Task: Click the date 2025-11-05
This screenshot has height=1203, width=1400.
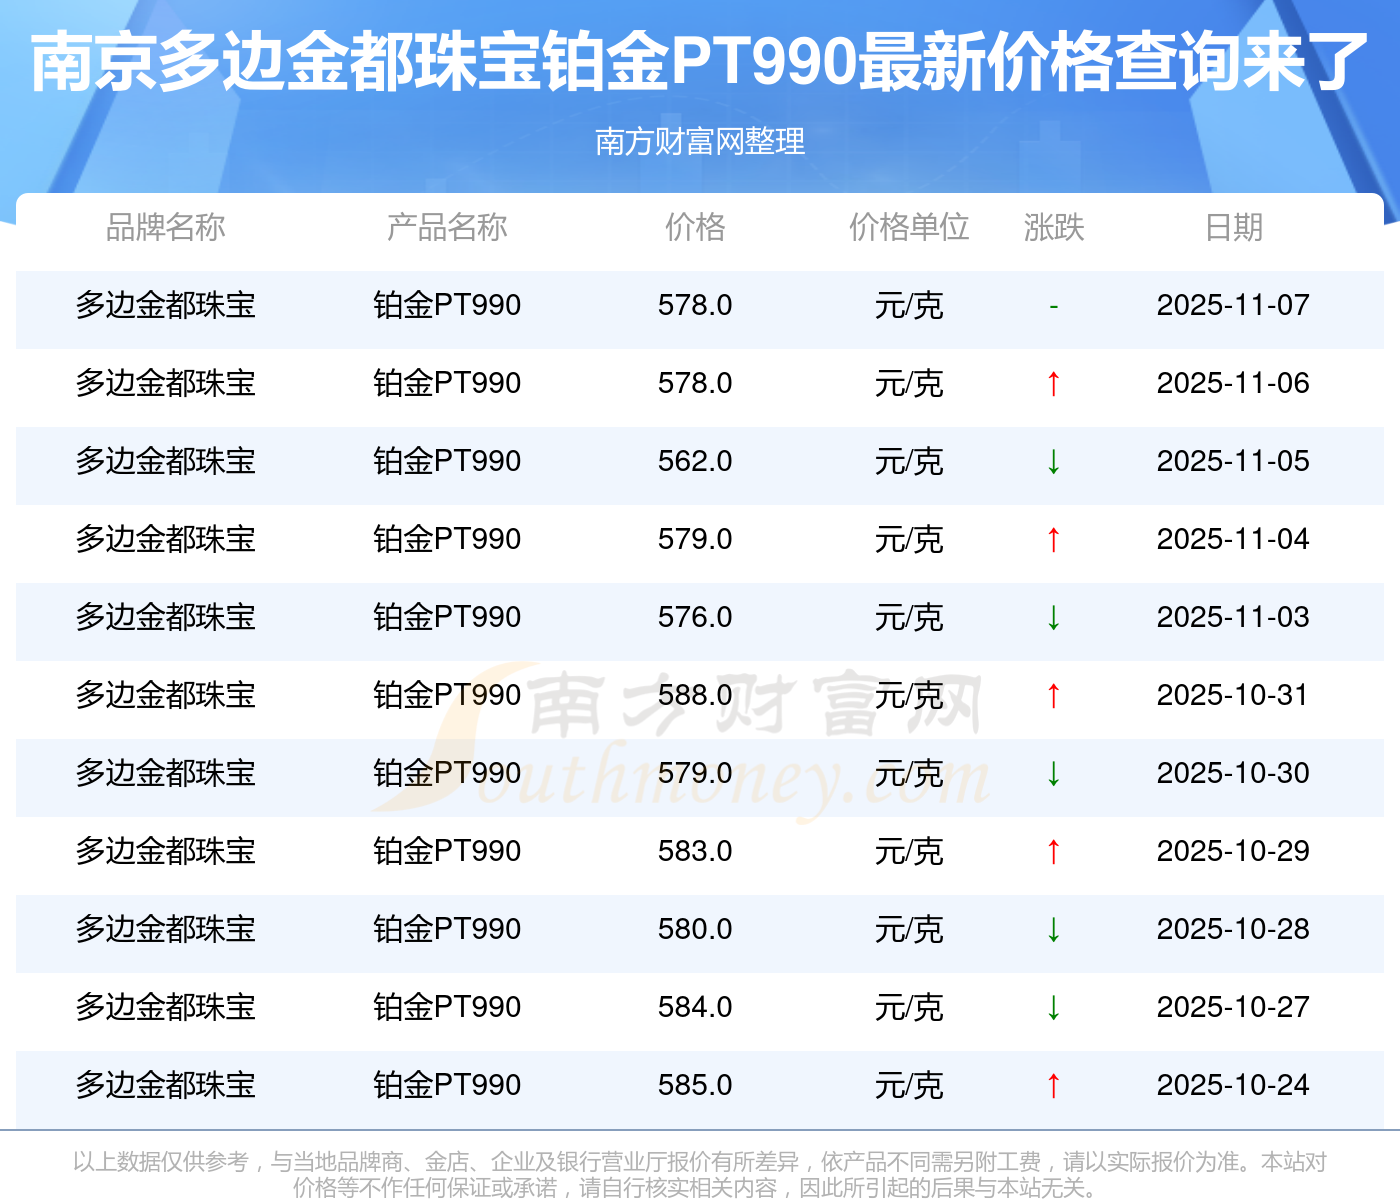Action: pos(1233,461)
